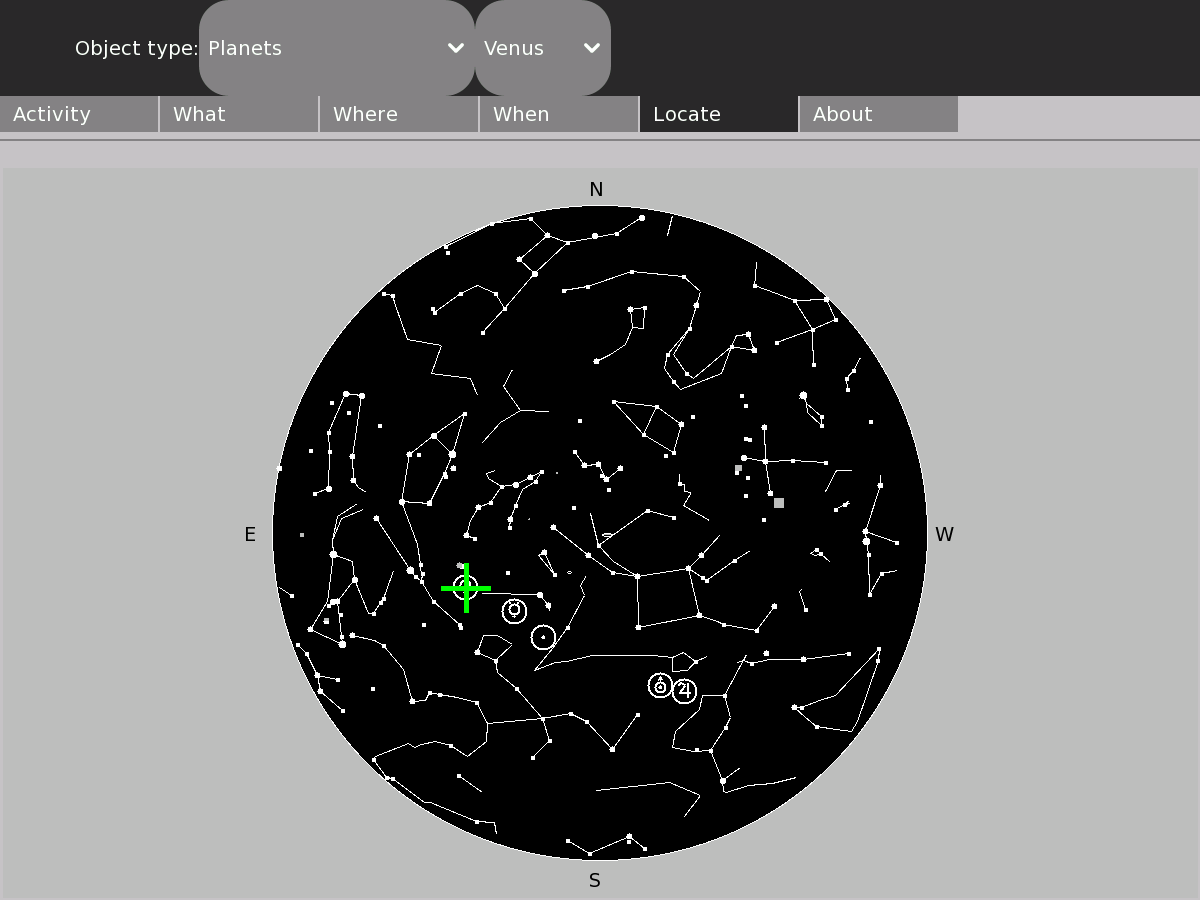Click the S compass label below the chart
This screenshot has height=900, width=1200.
[x=595, y=881]
